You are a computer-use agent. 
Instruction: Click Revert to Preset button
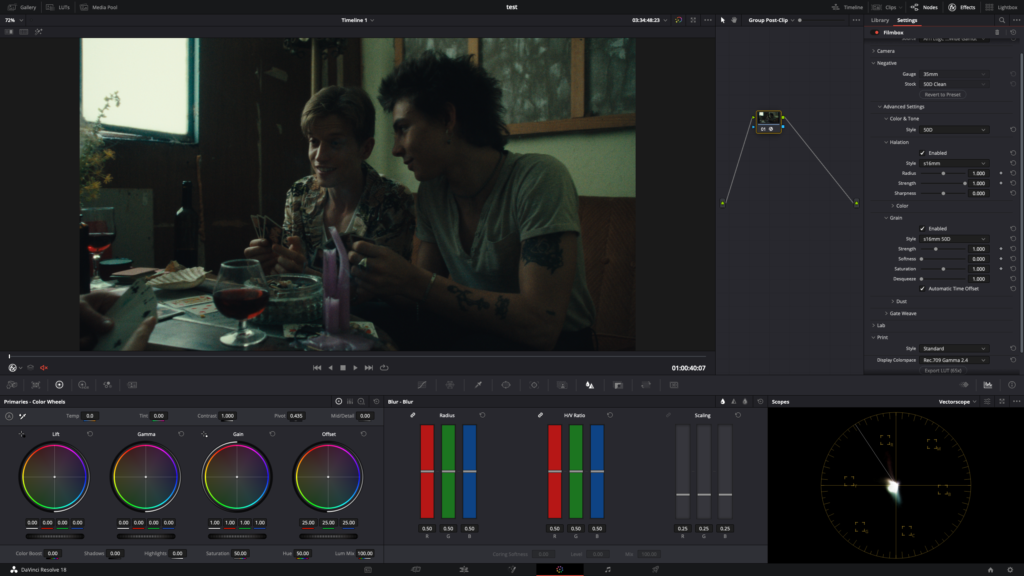[x=942, y=95]
